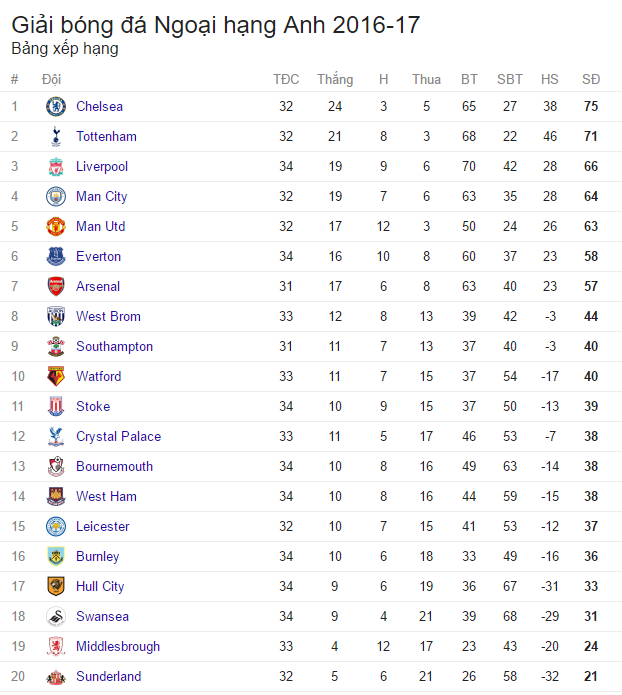The height and width of the screenshot is (695, 622).
Task: Open the Bournemouth team link
Action: [x=114, y=467]
